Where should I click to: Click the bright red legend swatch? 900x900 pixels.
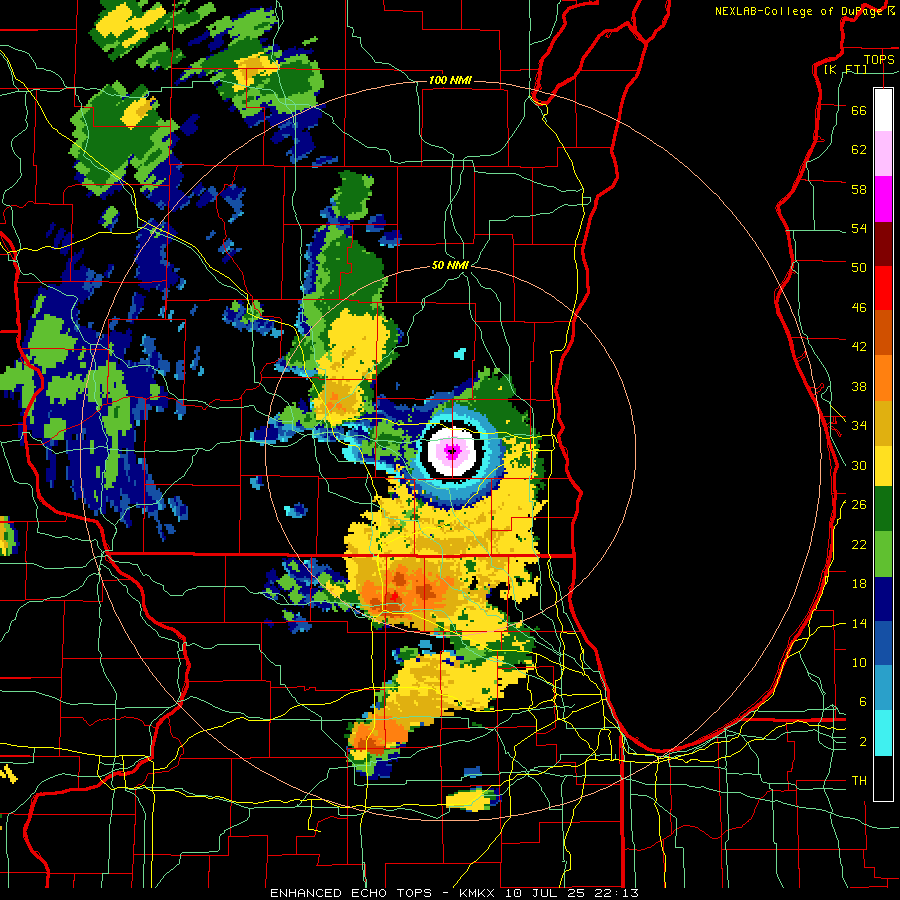point(883,288)
